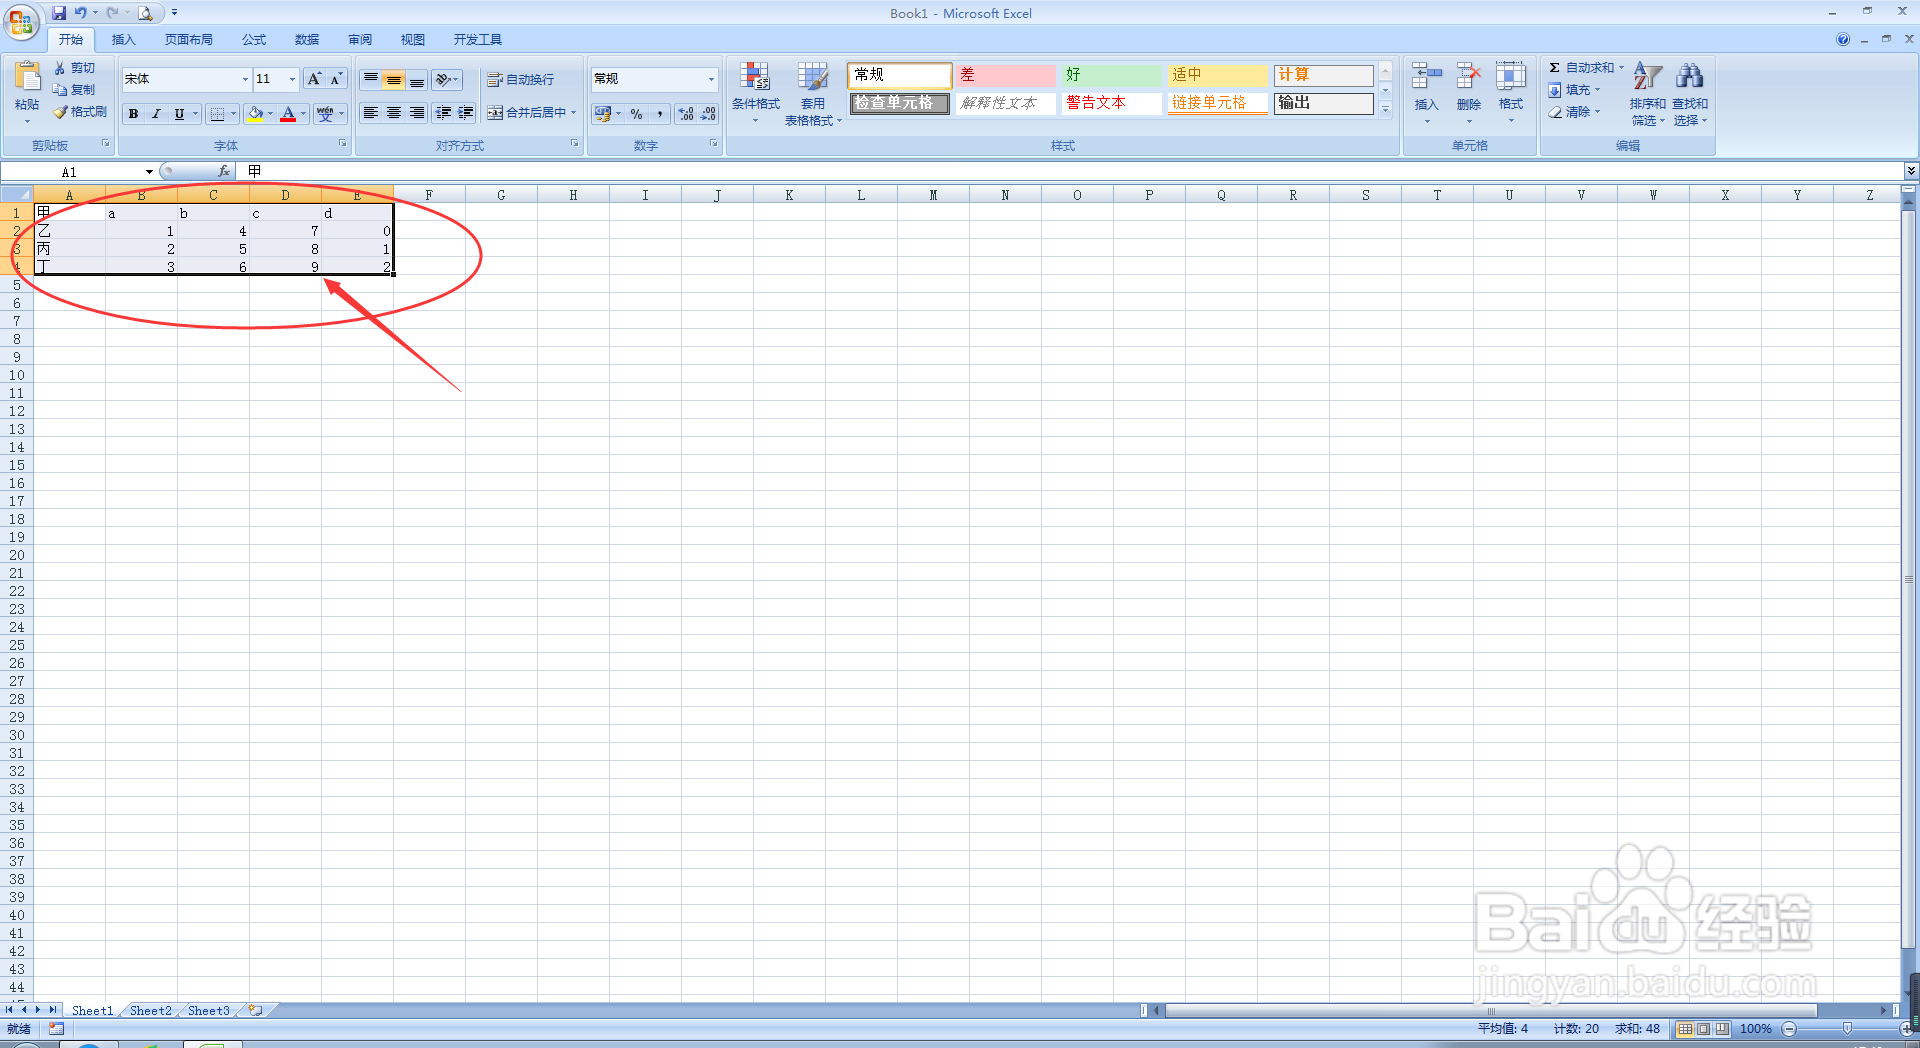
Task: Activate the Format Painter (格式刷) brush
Action: pyautogui.click(x=60, y=112)
